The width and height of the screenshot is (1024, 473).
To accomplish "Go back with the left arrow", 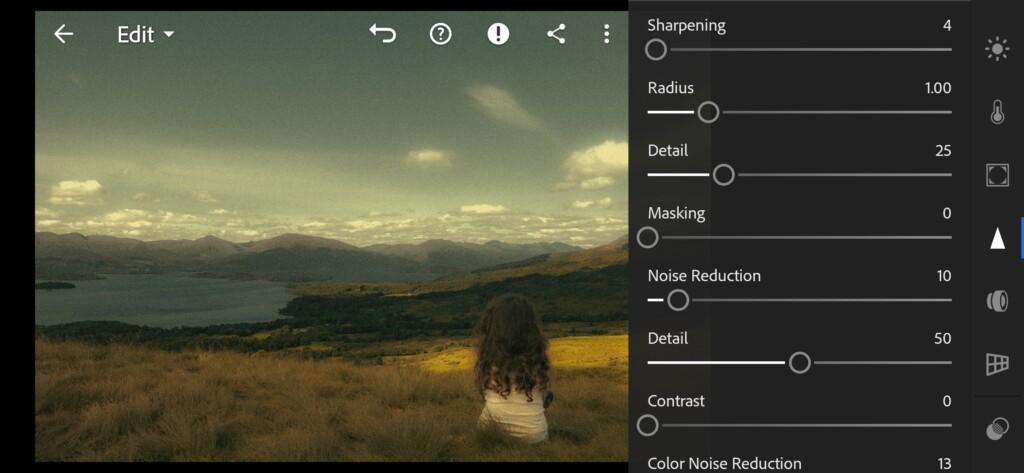I will [x=63, y=34].
